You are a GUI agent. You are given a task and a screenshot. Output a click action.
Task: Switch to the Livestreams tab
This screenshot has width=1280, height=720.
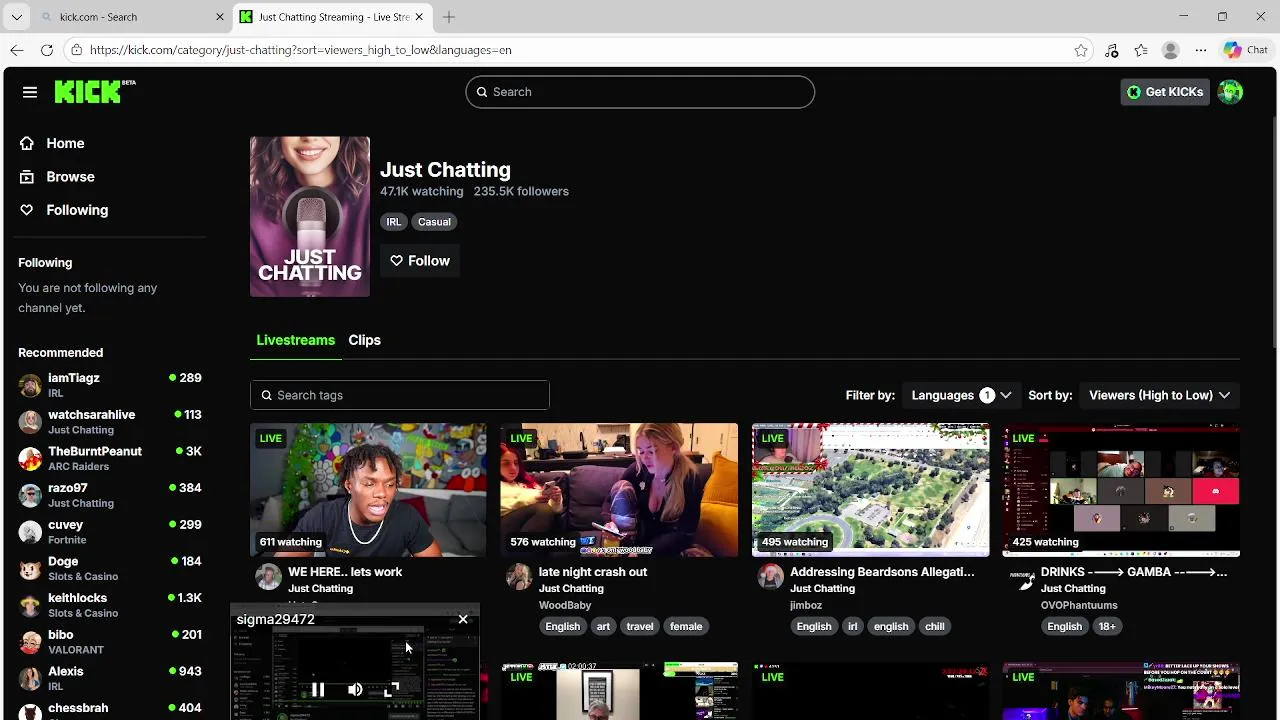[296, 340]
